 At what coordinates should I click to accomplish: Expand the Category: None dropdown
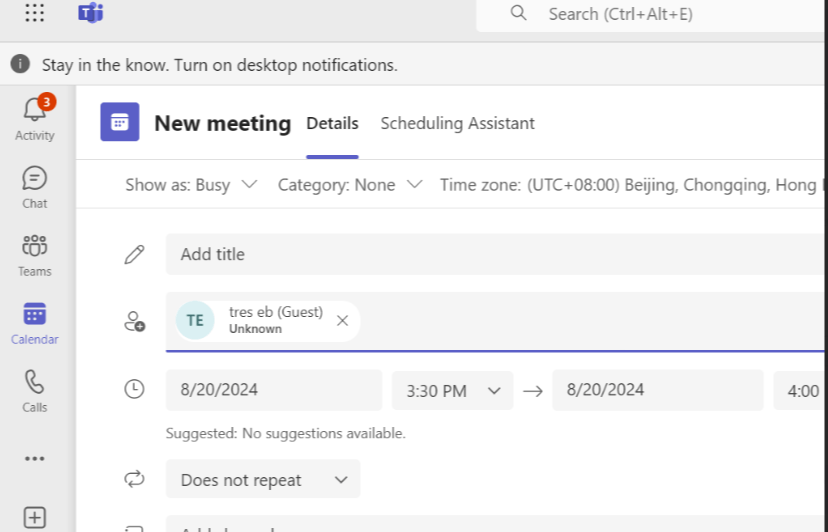click(x=350, y=185)
